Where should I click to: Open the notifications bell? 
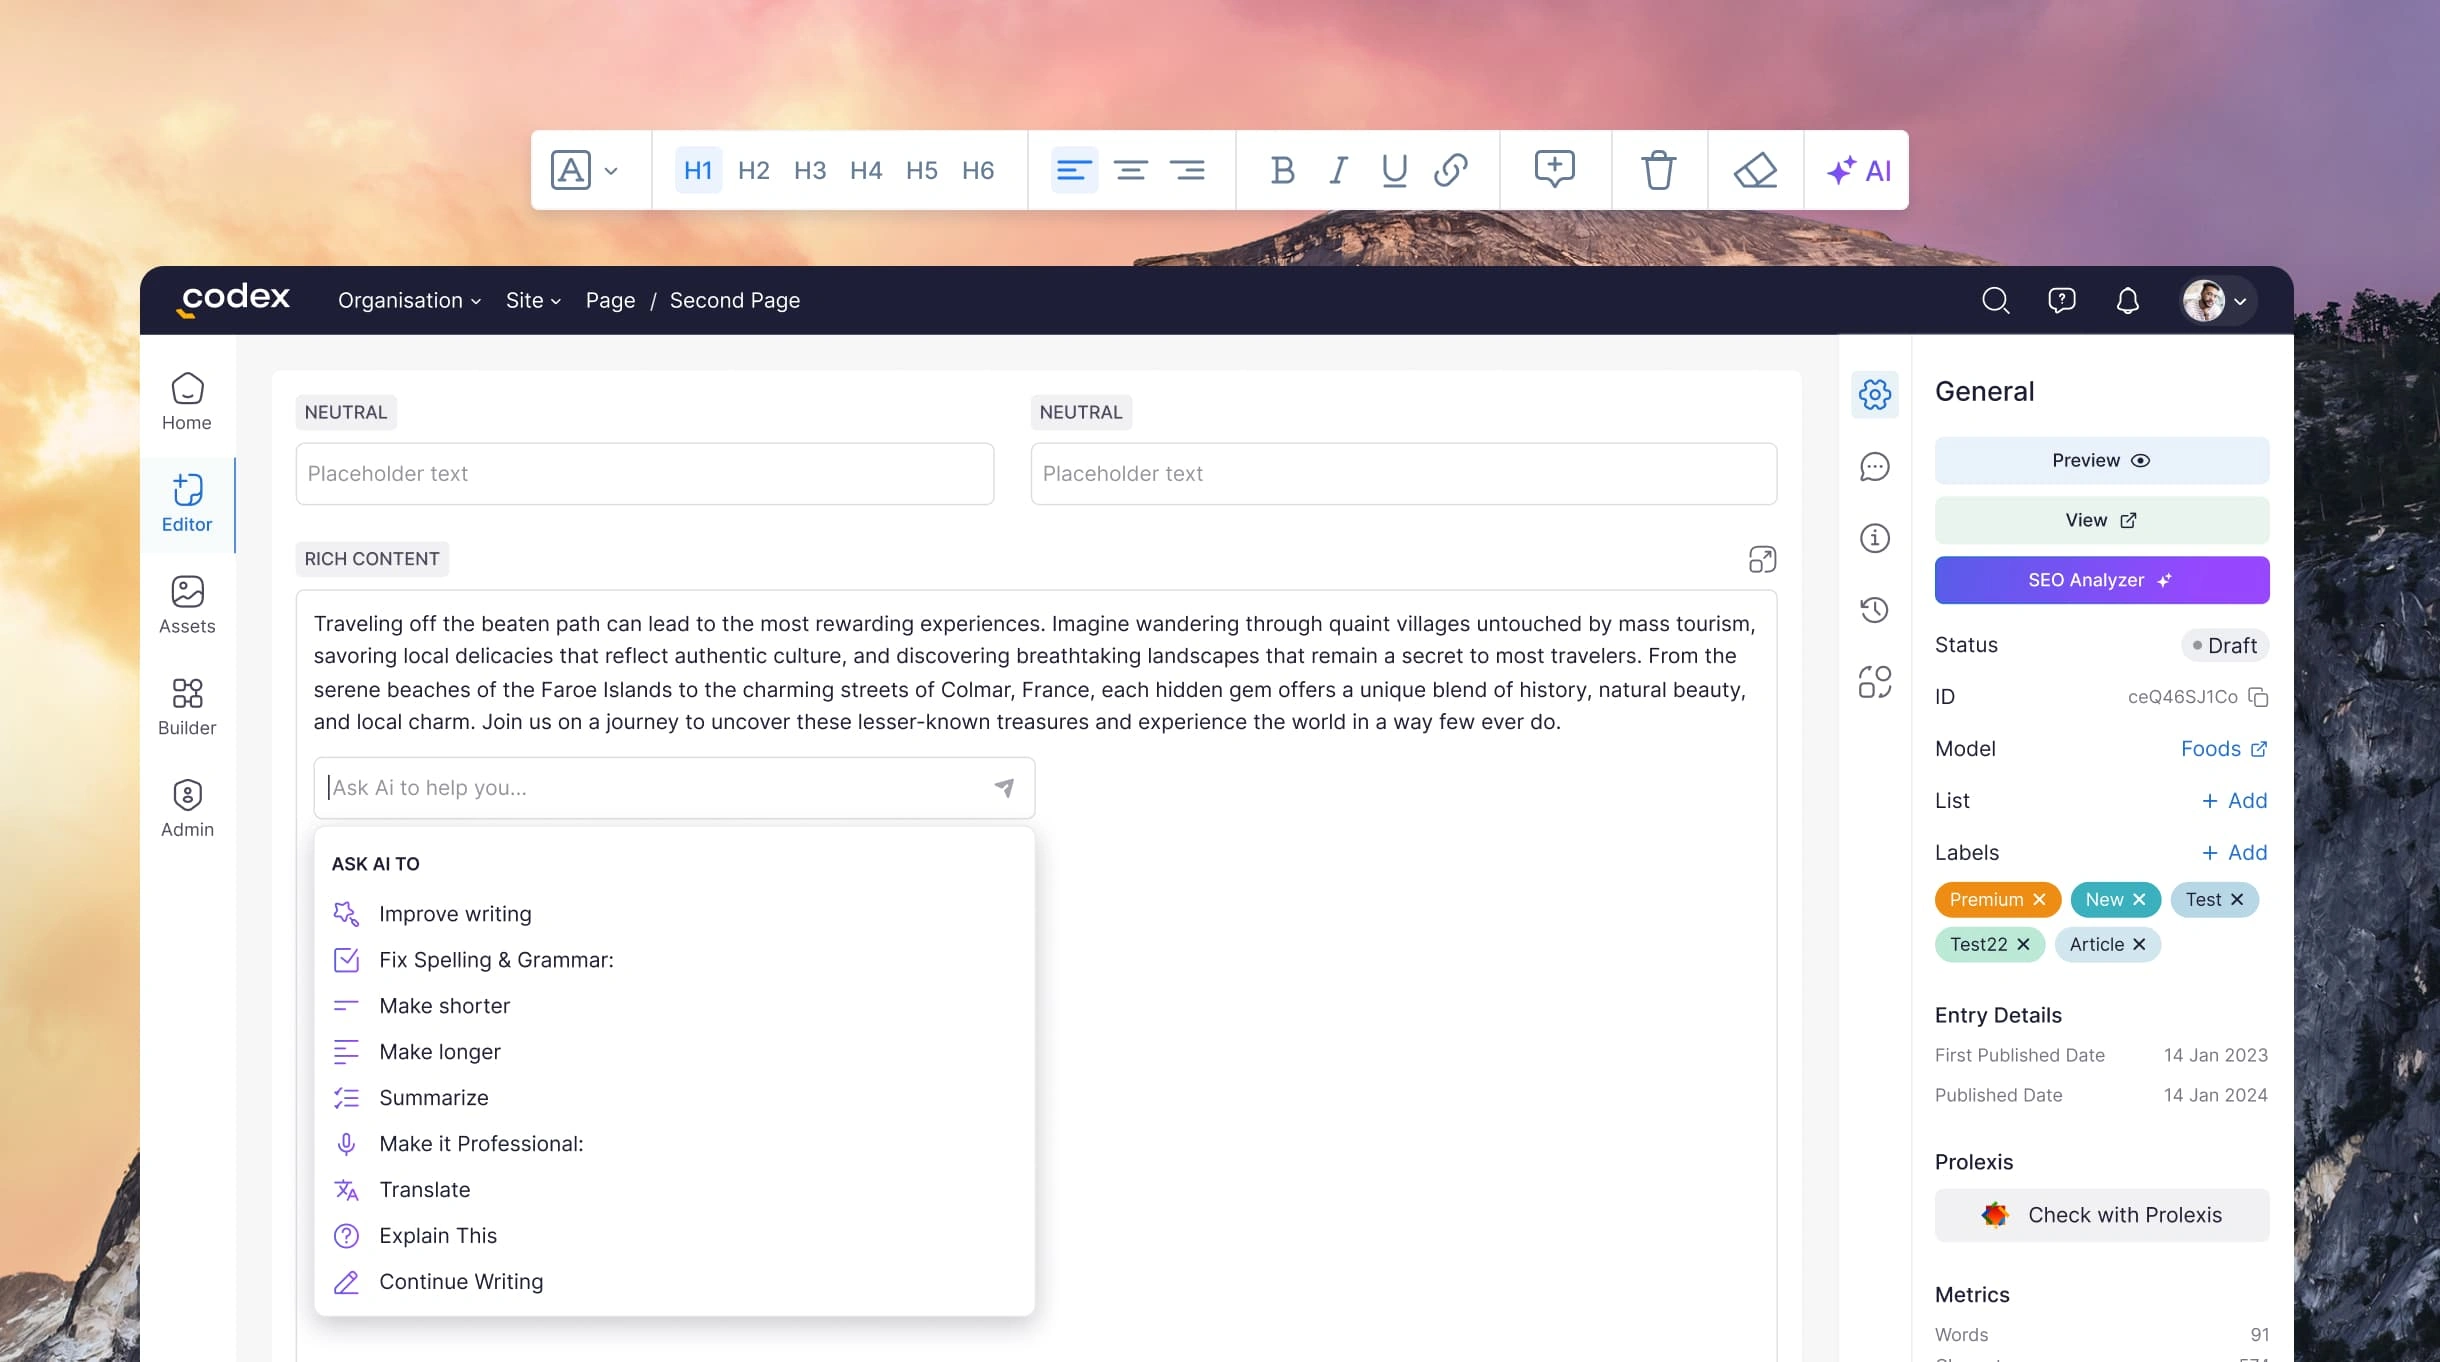2127,300
